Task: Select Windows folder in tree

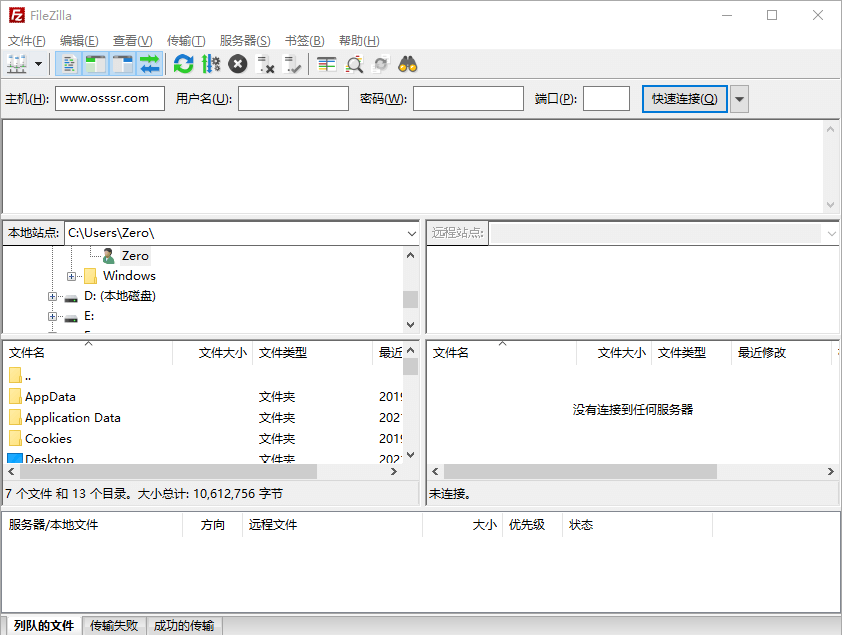Action: [x=129, y=276]
